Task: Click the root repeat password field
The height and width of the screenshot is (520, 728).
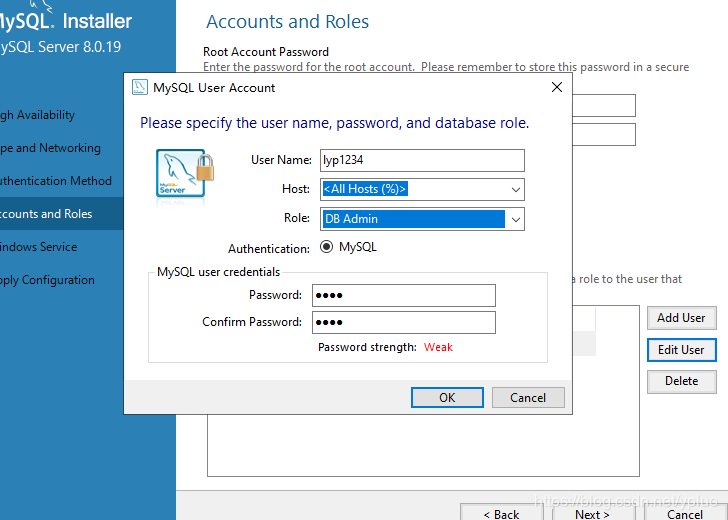Action: point(604,135)
